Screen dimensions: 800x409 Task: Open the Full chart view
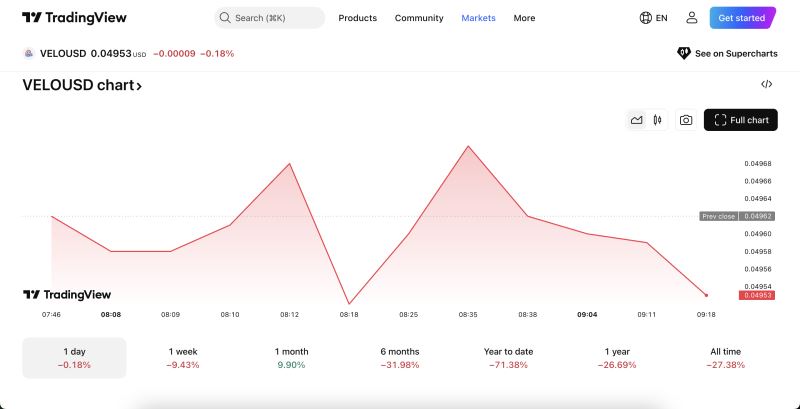coord(741,120)
